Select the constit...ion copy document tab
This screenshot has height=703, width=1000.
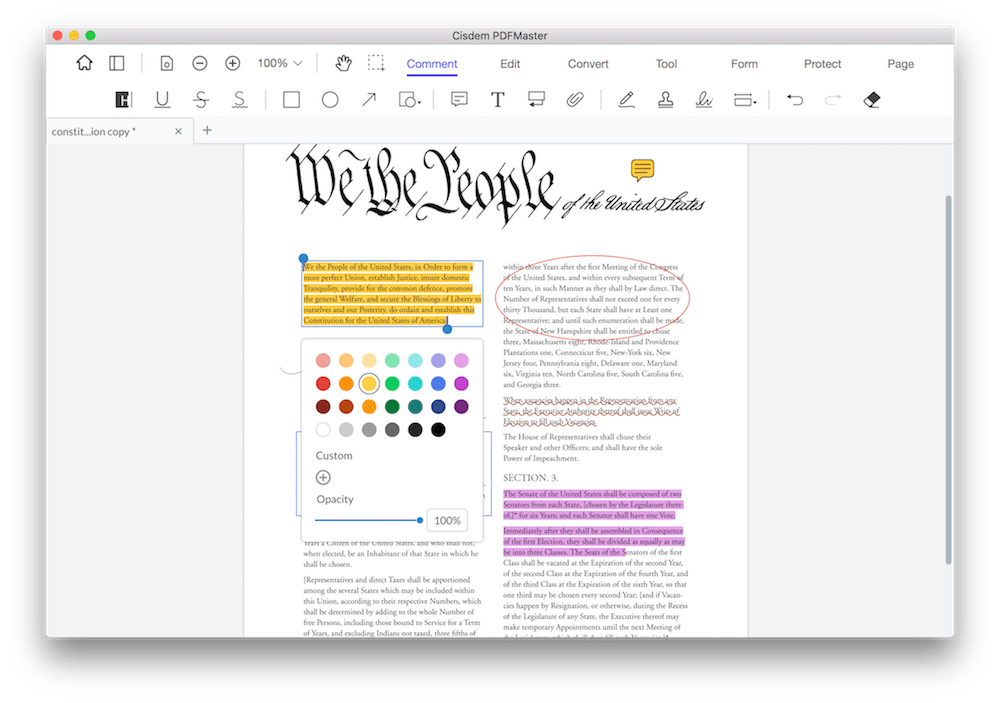point(120,131)
